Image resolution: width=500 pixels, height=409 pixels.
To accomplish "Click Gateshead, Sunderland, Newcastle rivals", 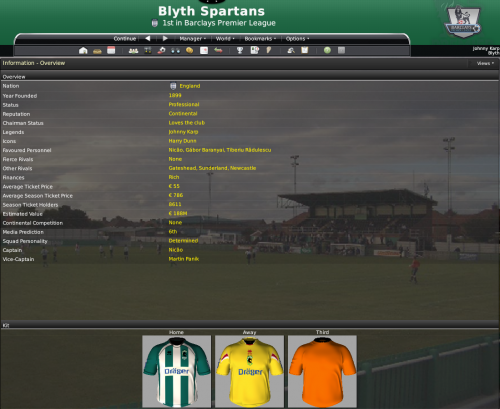I will 212,168.
